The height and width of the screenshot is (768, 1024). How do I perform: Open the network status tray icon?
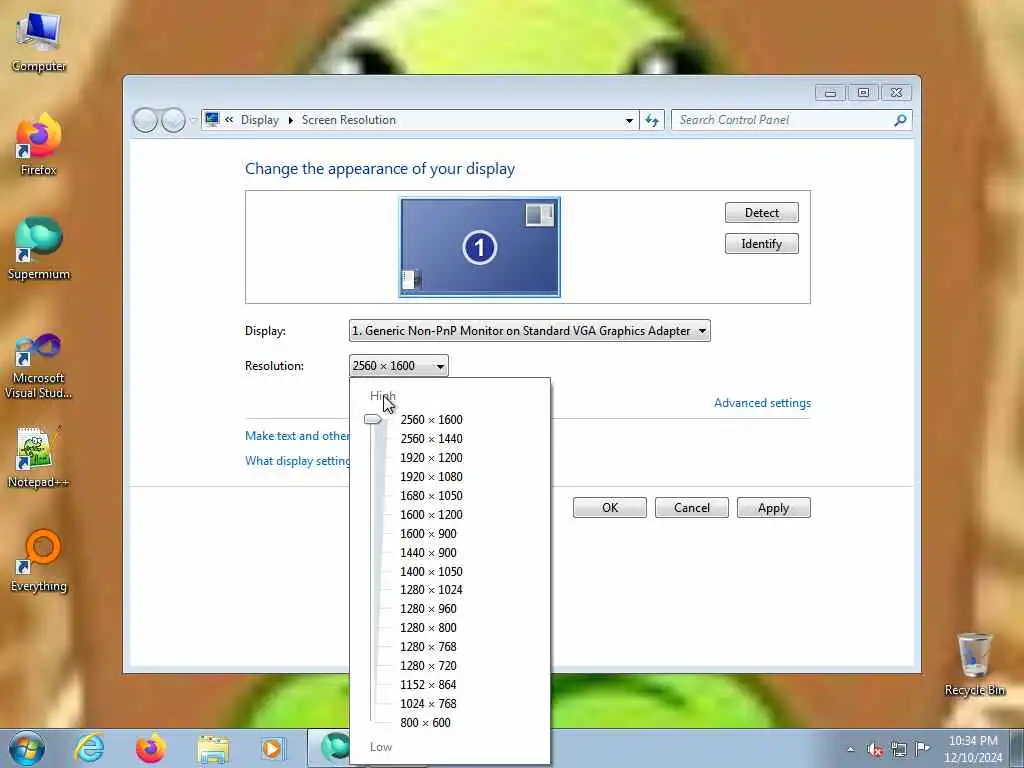(899, 749)
